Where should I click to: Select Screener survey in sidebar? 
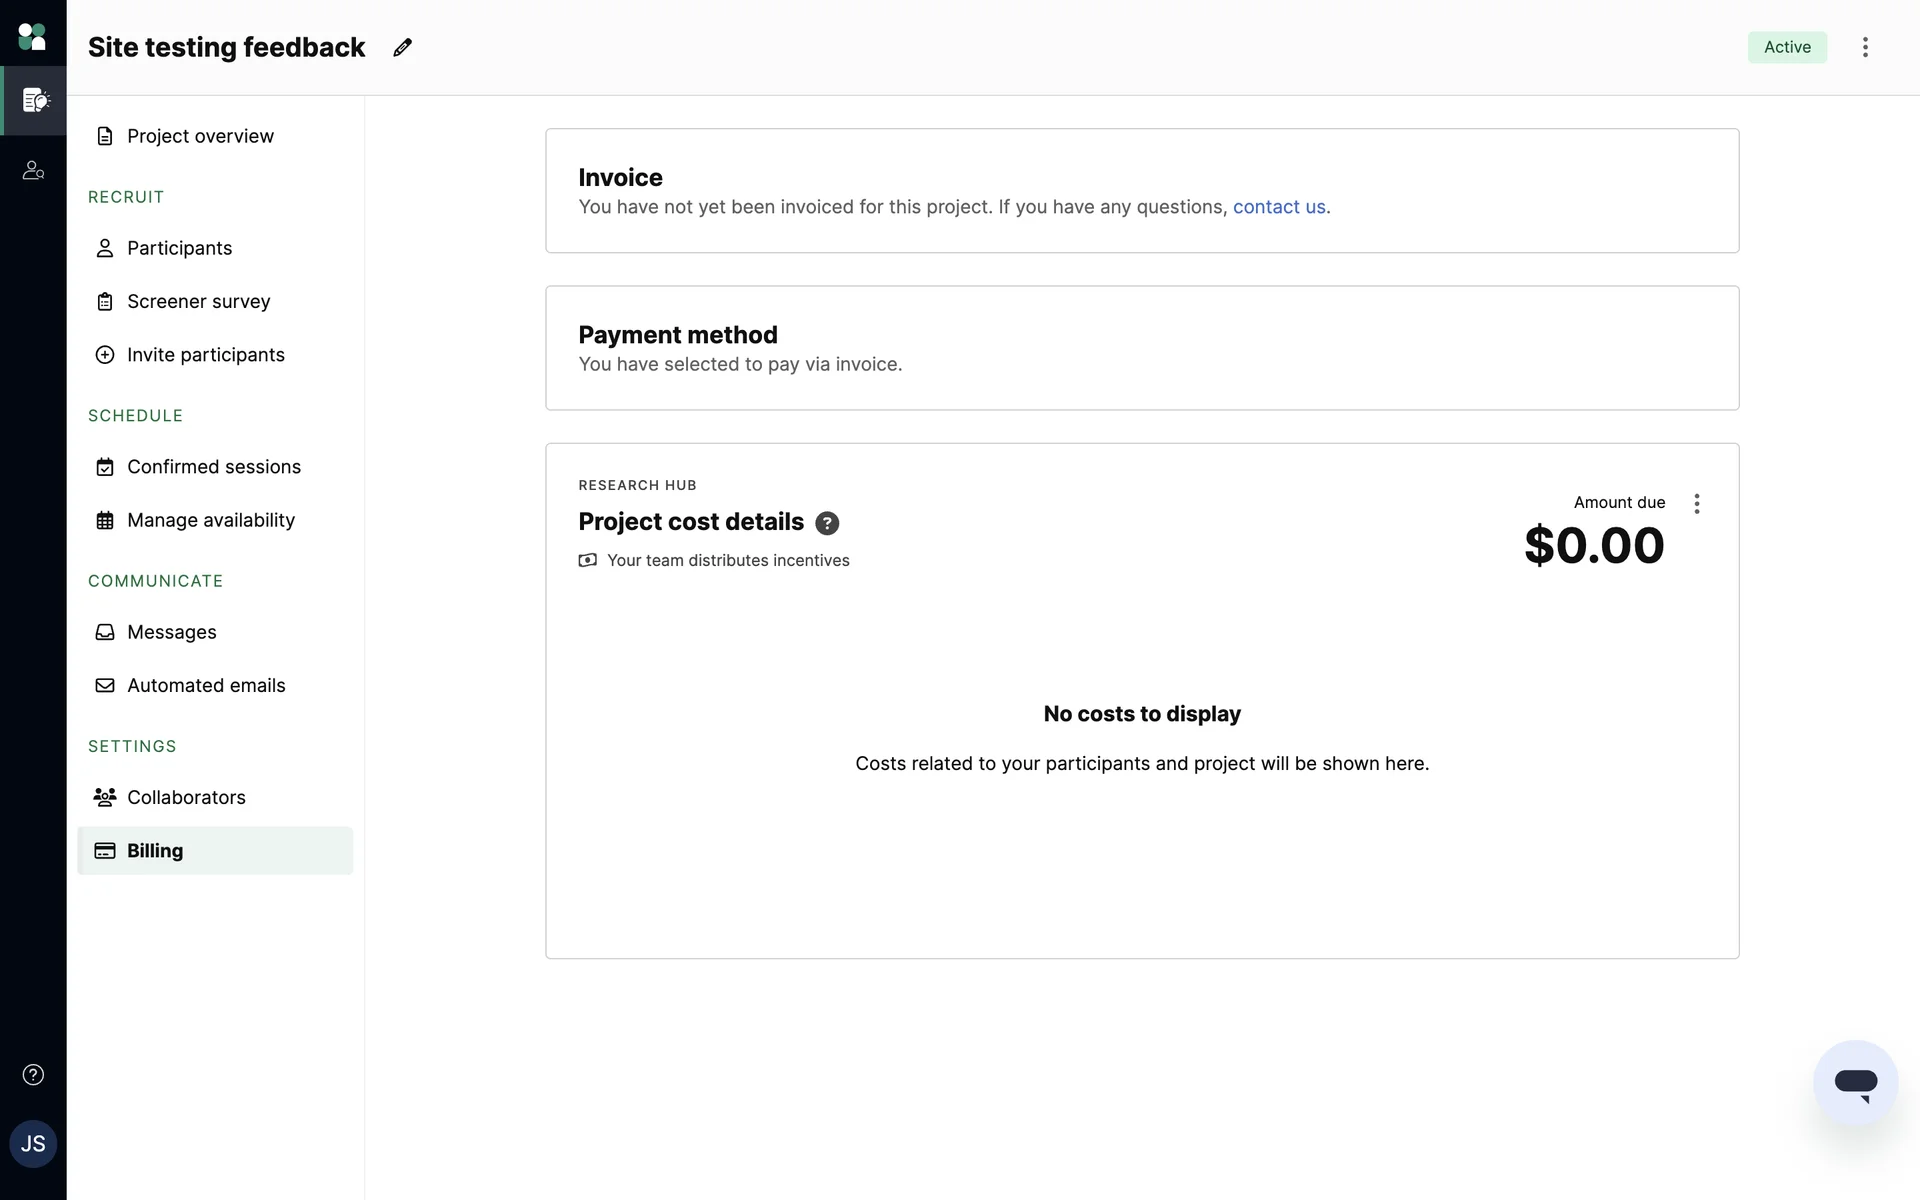tap(198, 302)
